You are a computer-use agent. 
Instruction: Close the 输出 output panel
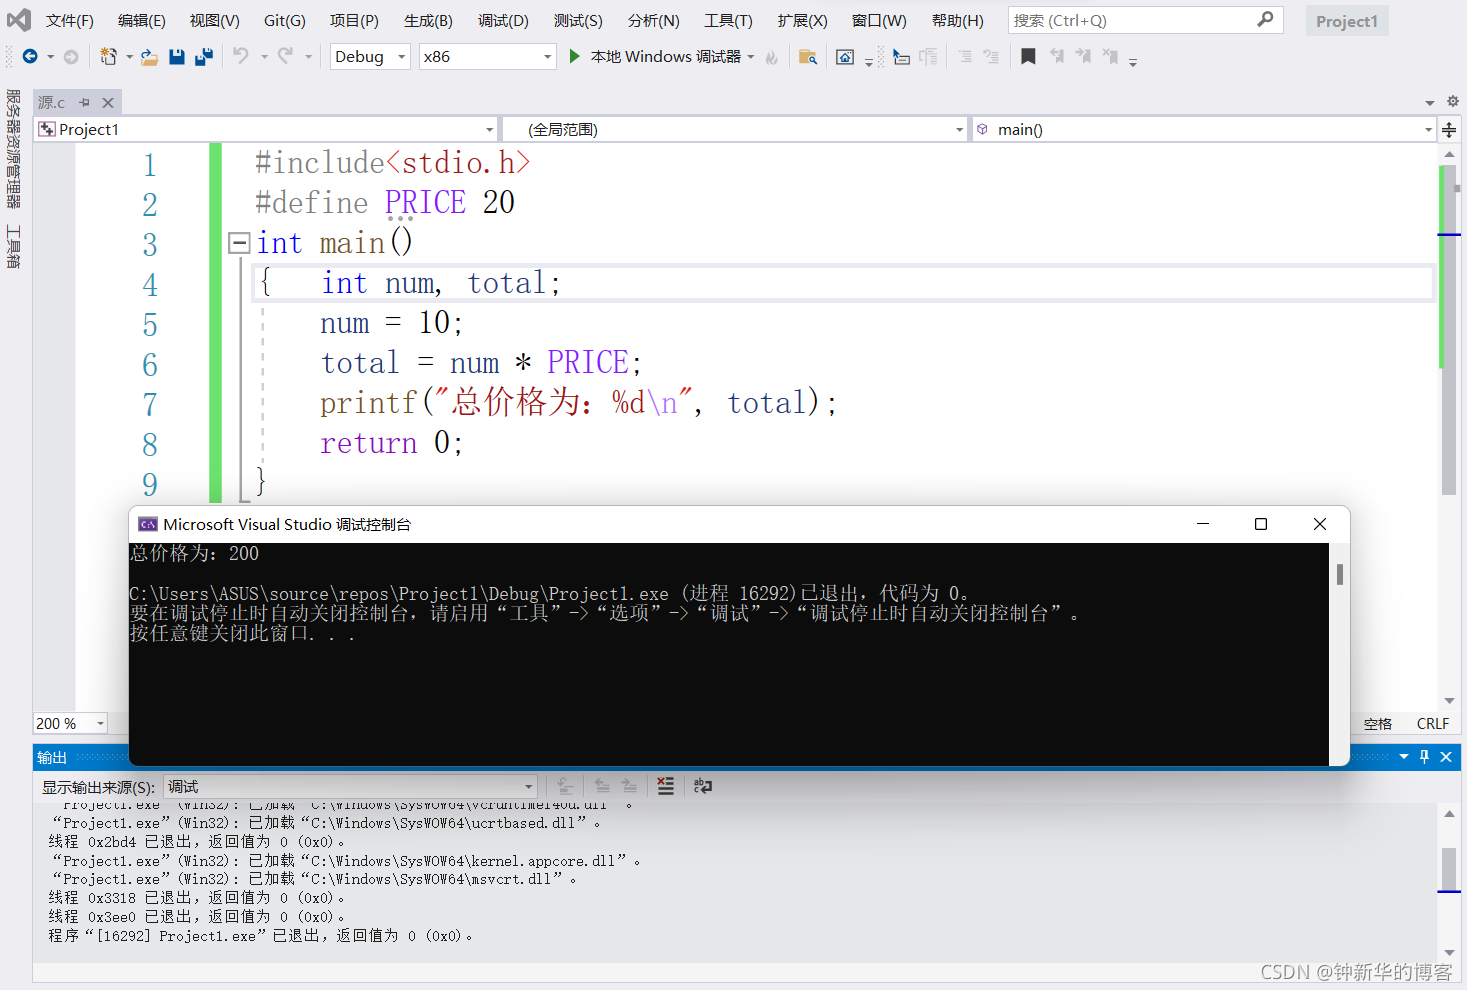[1446, 757]
